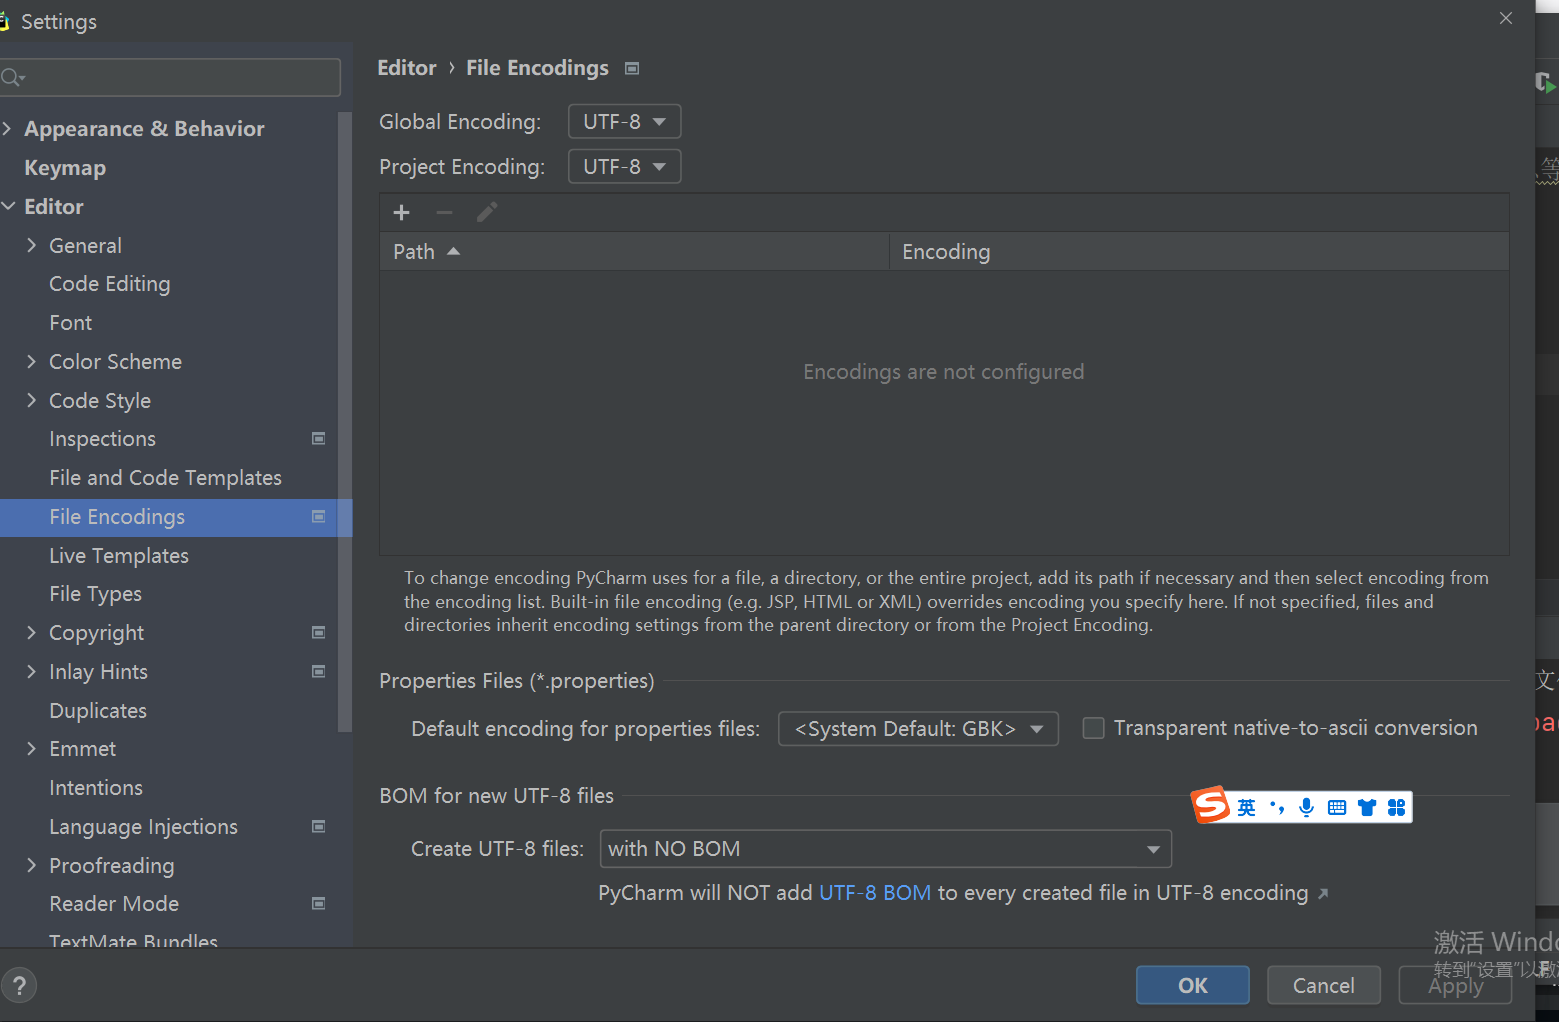Viewport: 1559px width, 1022px height.
Task: Expand the Inlay Hints node
Action: (x=31, y=671)
